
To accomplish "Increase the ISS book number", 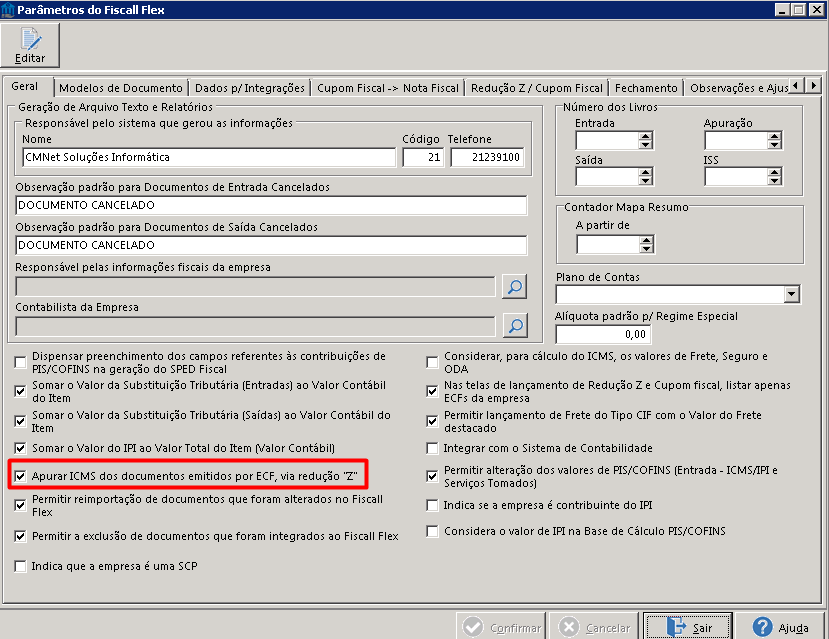I will click(775, 172).
